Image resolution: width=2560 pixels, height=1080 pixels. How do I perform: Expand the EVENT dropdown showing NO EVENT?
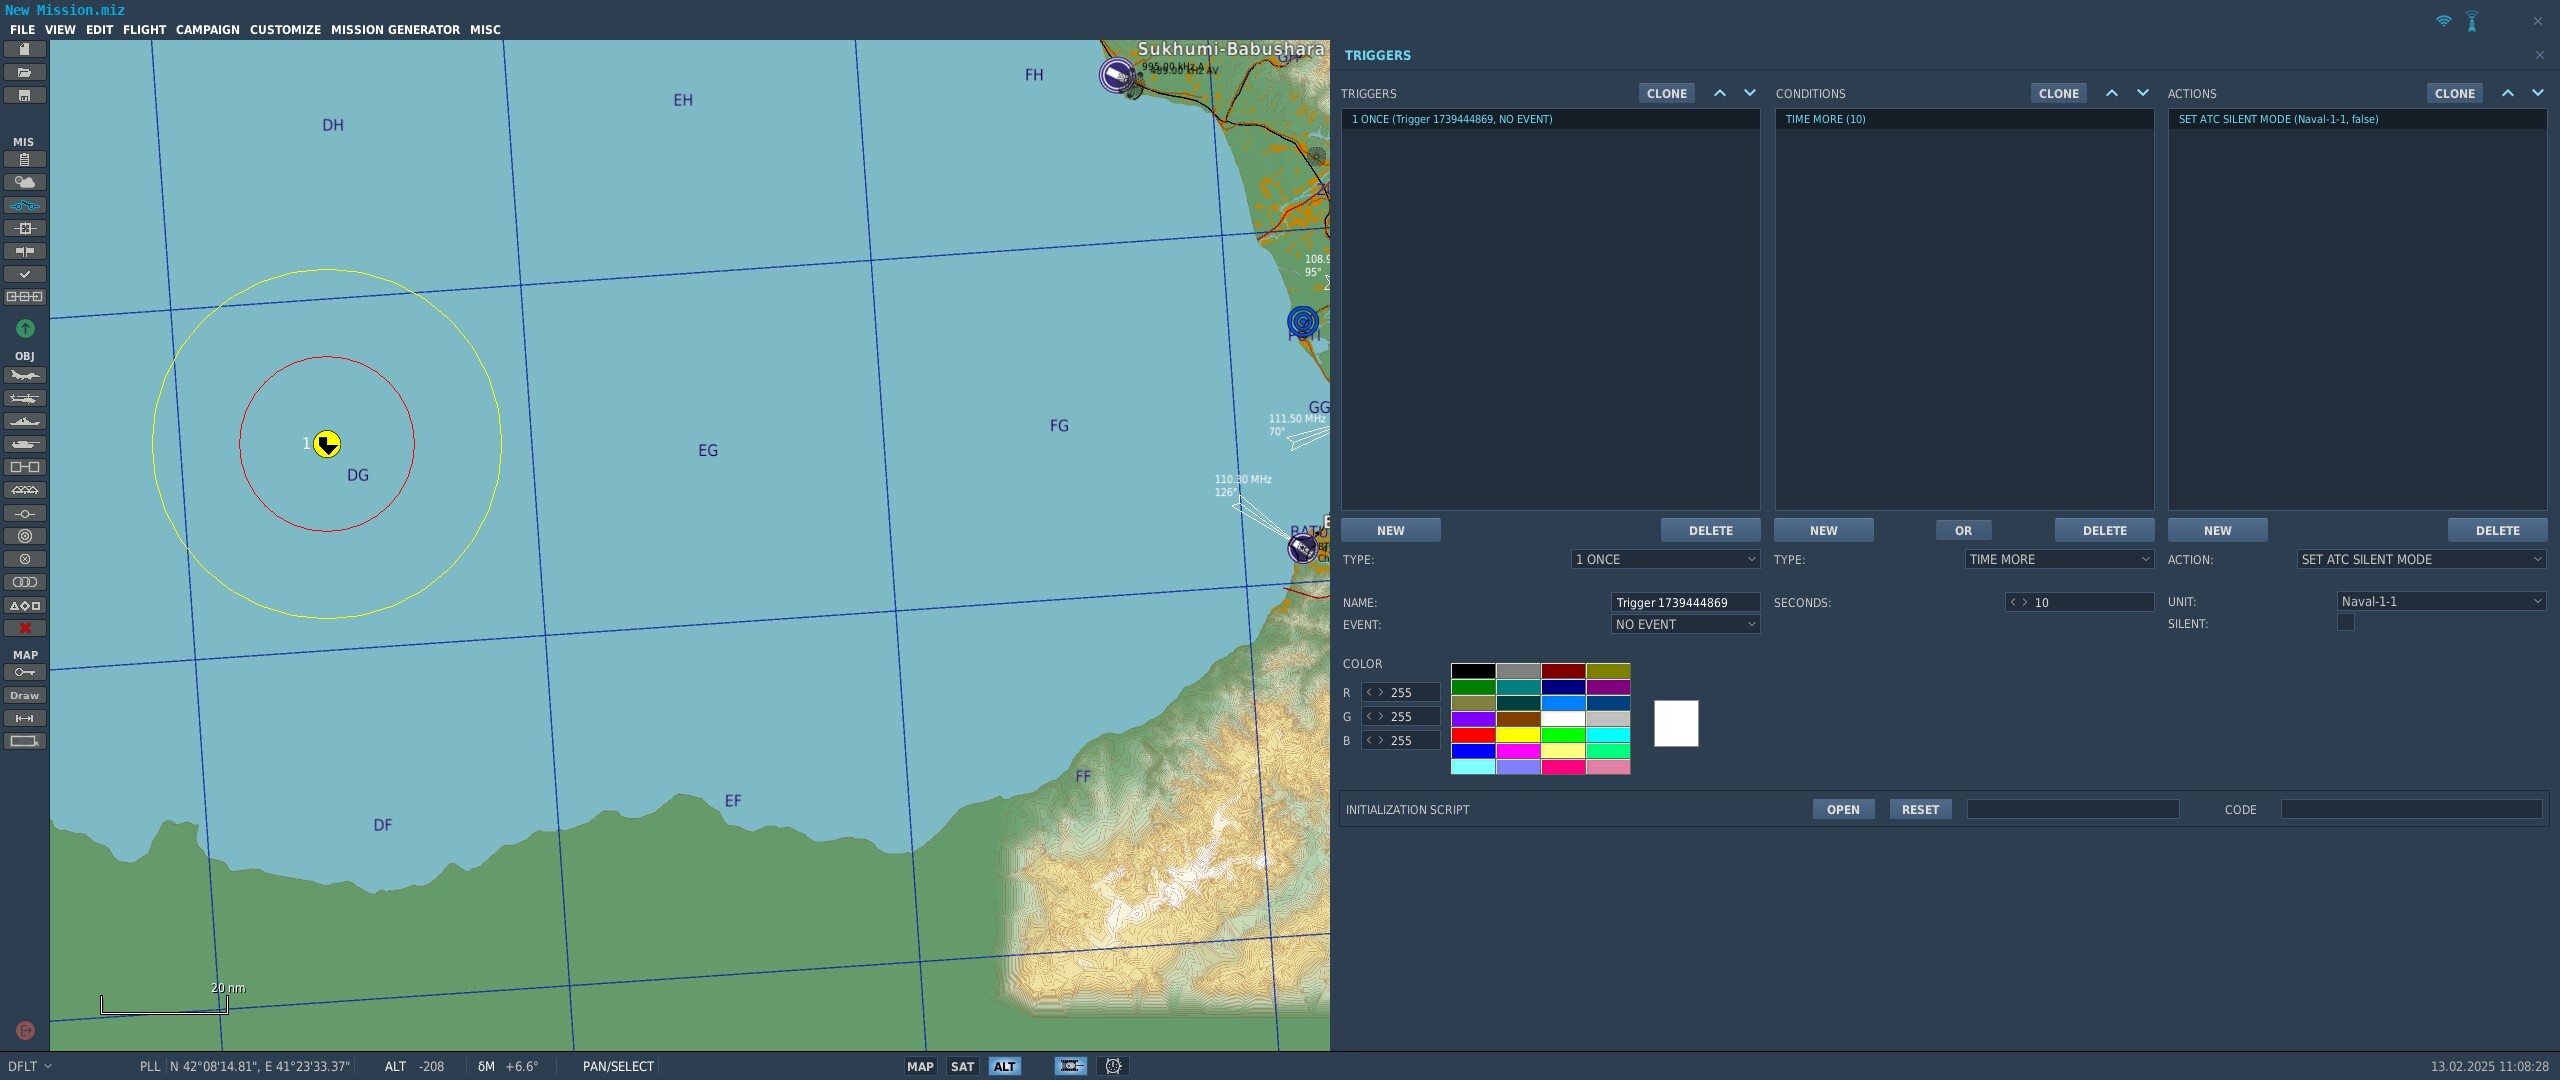pyautogui.click(x=1685, y=624)
